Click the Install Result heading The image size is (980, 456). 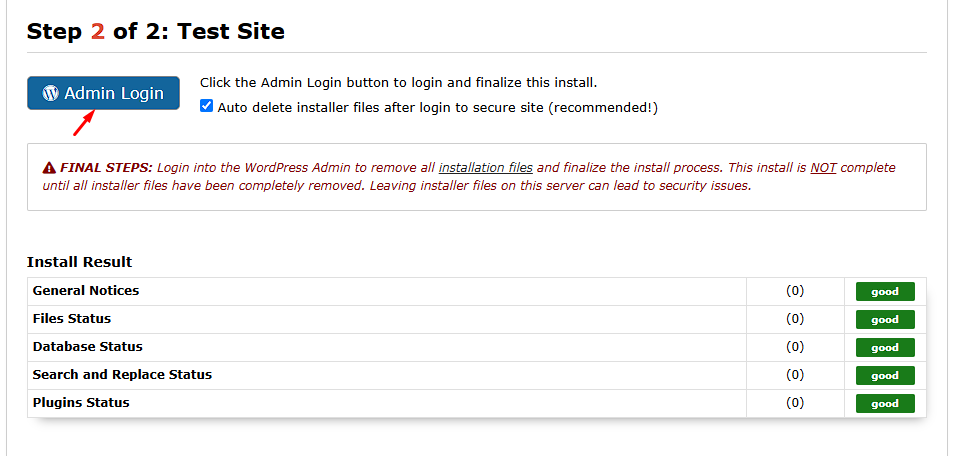pyautogui.click(x=80, y=262)
